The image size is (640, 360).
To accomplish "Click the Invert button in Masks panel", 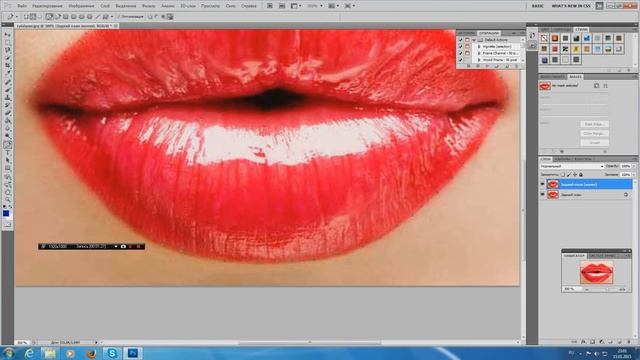I will pyautogui.click(x=594, y=143).
